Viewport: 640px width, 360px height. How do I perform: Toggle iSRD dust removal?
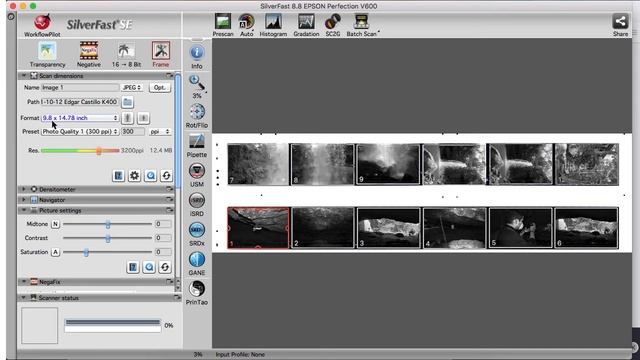coord(197,204)
